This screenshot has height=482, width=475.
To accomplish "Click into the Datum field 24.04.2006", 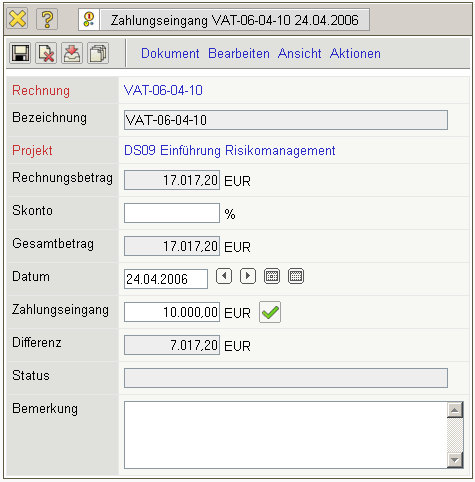I will 166,279.
